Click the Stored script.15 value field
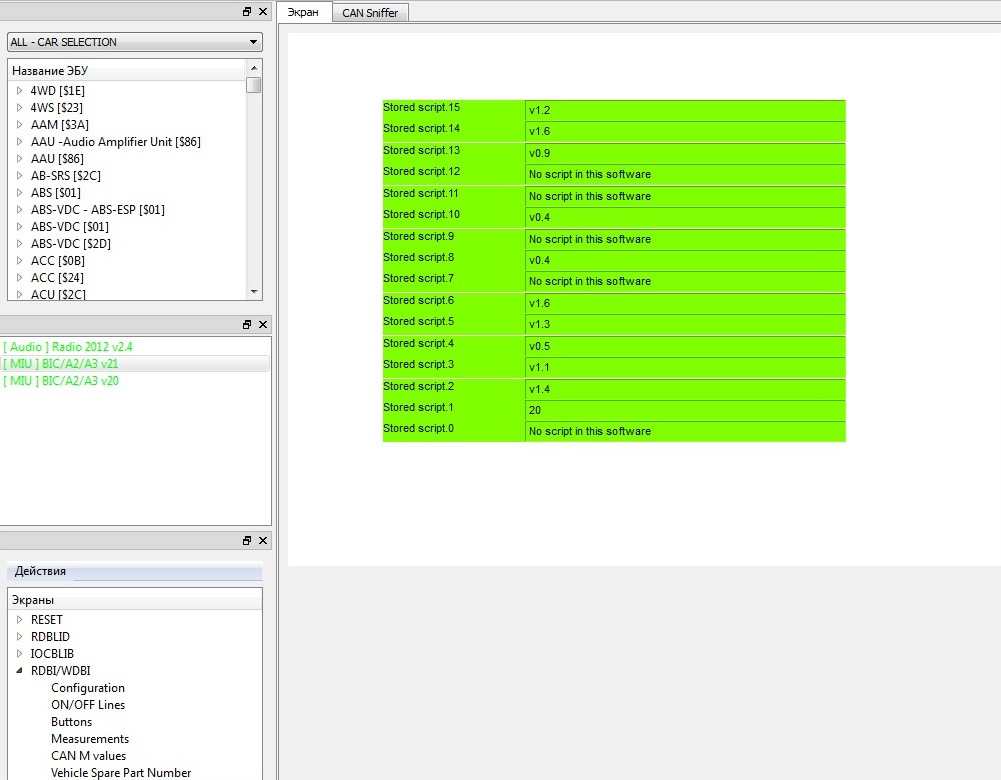This screenshot has height=780, width=1001. click(x=684, y=110)
